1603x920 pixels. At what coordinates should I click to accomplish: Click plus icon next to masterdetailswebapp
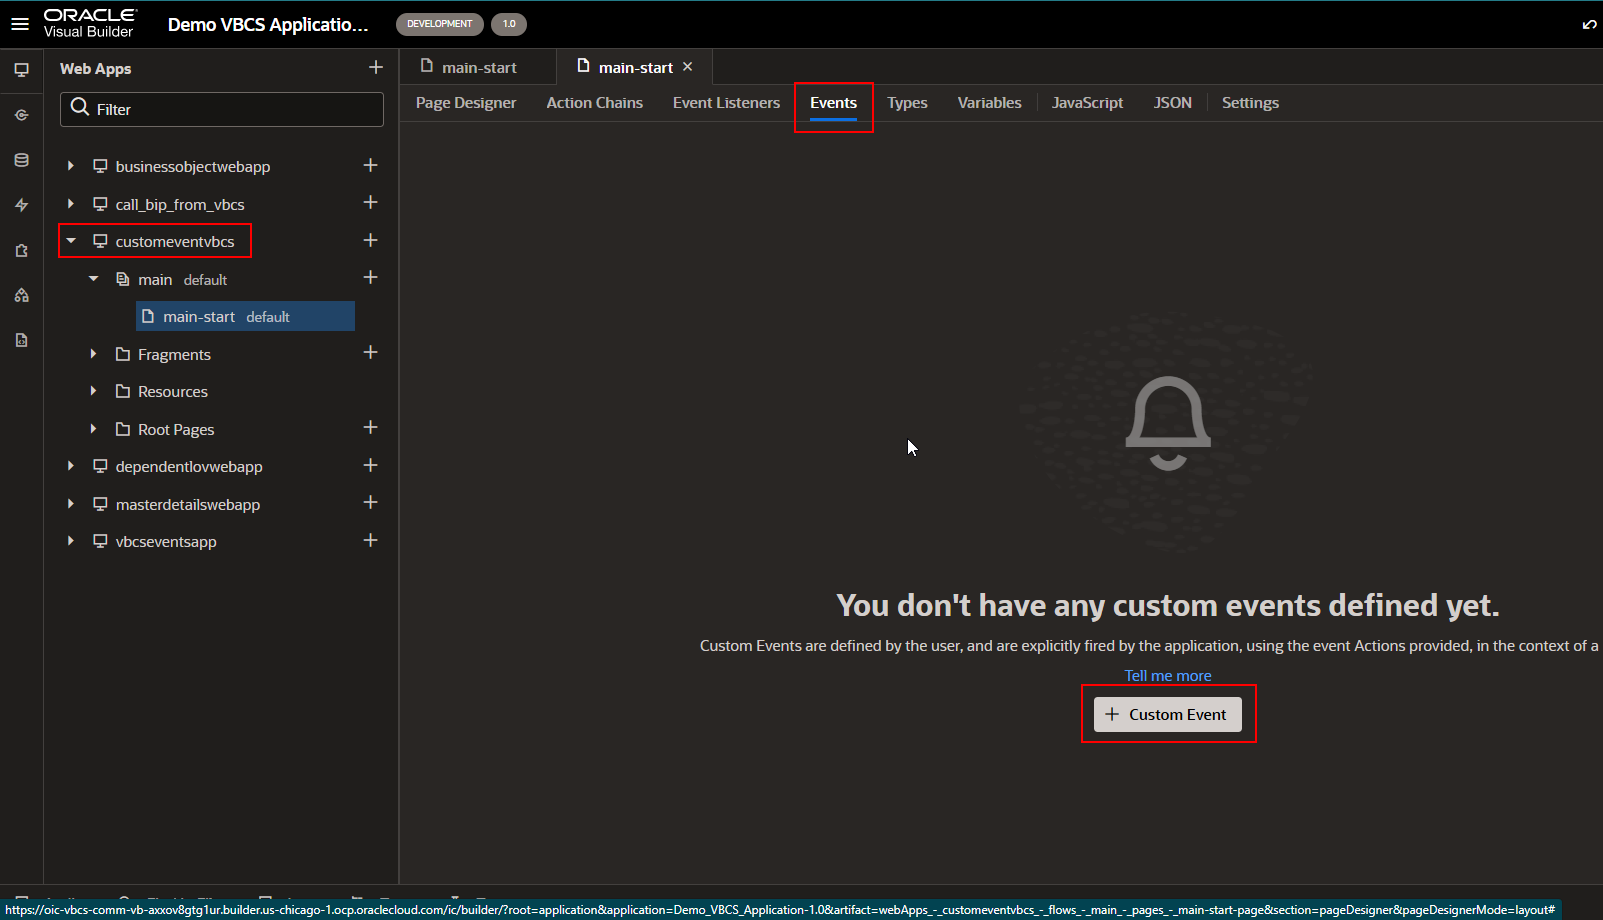[x=370, y=502]
